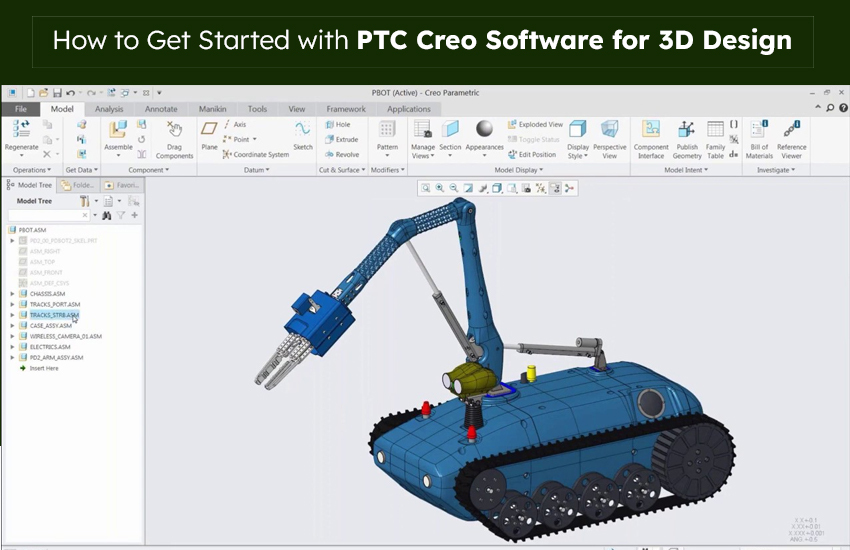The width and height of the screenshot is (850, 550).
Task: Toggle Exploded View
Action: 535,124
